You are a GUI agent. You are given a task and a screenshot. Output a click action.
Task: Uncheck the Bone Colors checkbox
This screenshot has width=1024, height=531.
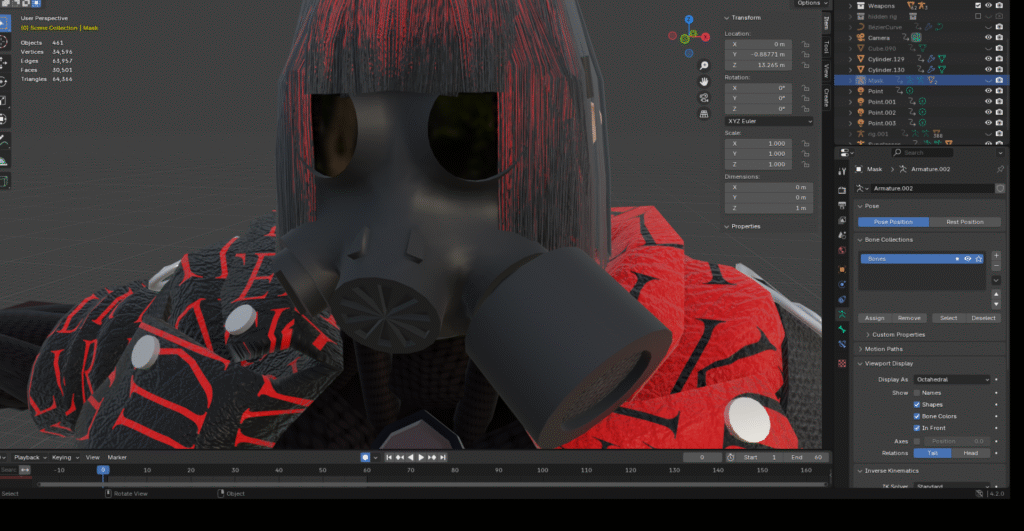[x=917, y=416]
